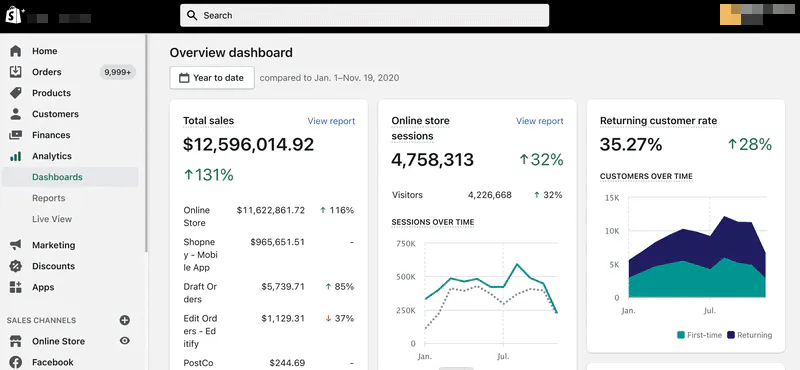Click Online store sessions card title
800x370 pixels.
(420, 129)
